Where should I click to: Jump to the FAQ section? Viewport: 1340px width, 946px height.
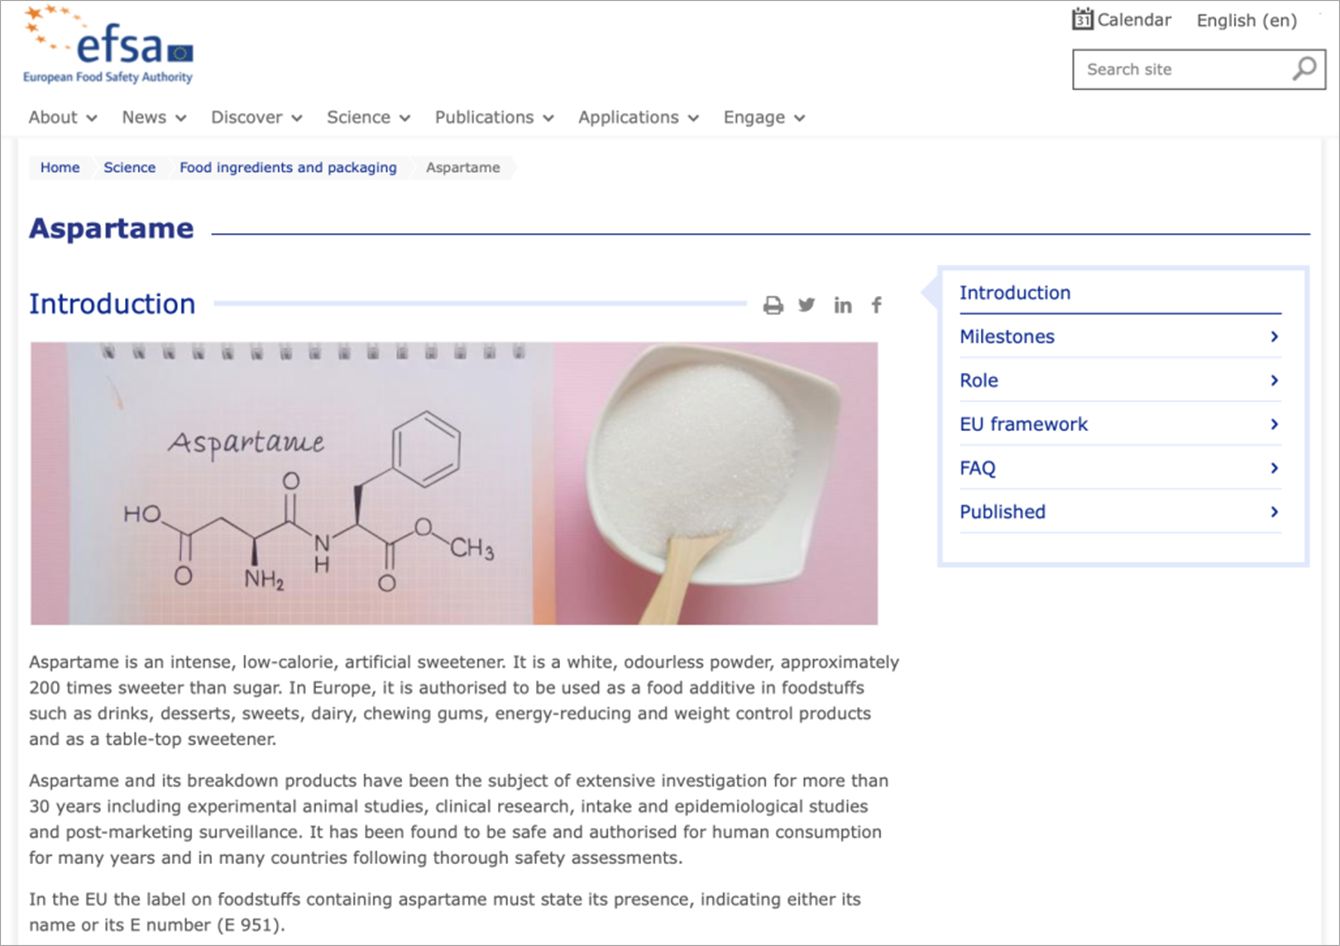point(977,468)
